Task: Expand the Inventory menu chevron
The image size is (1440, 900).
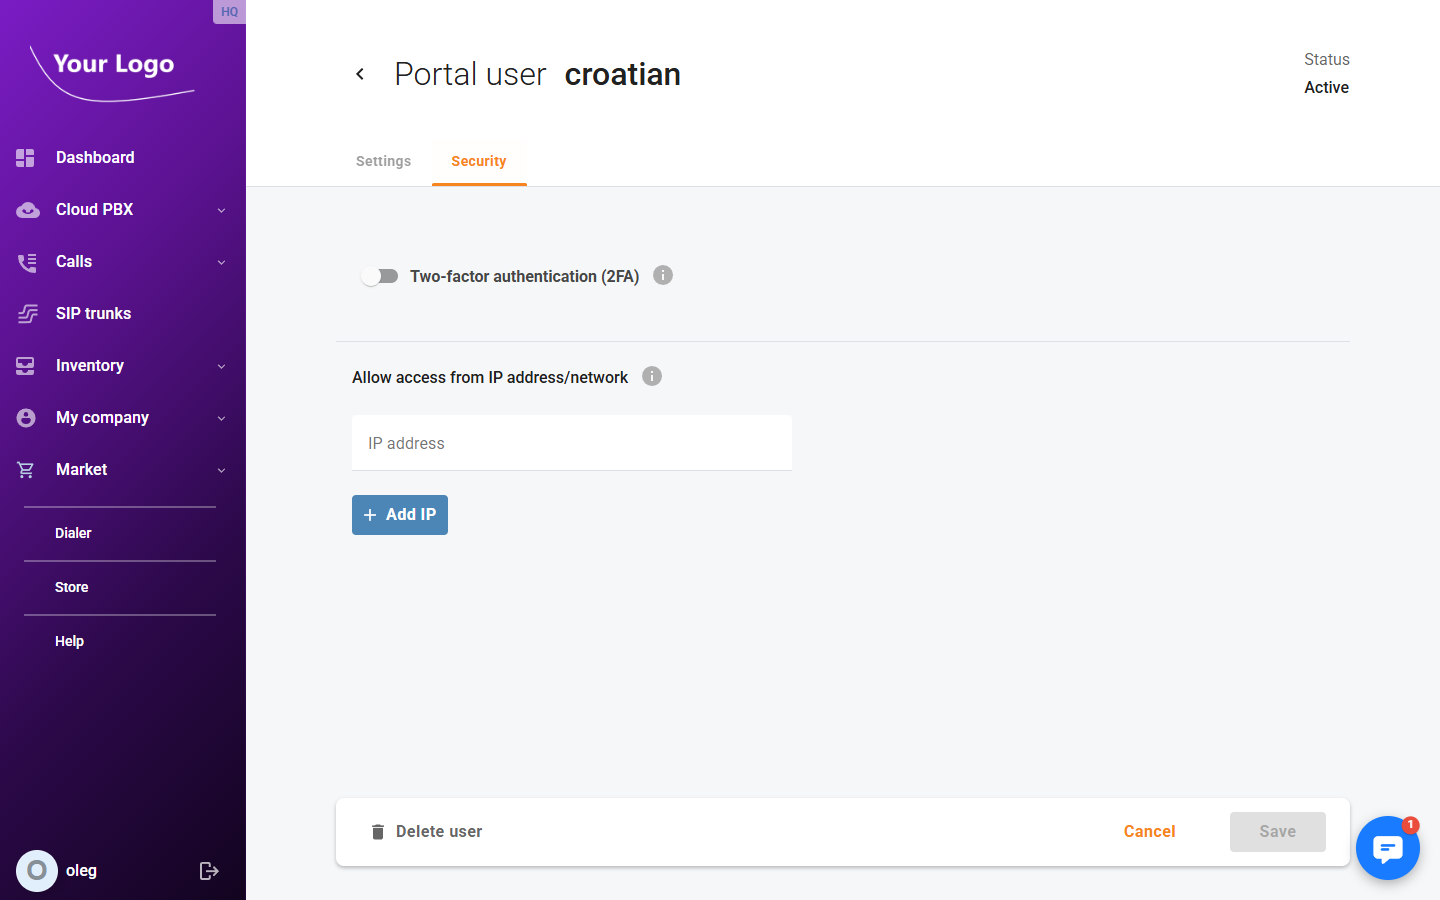Action: pos(221,365)
